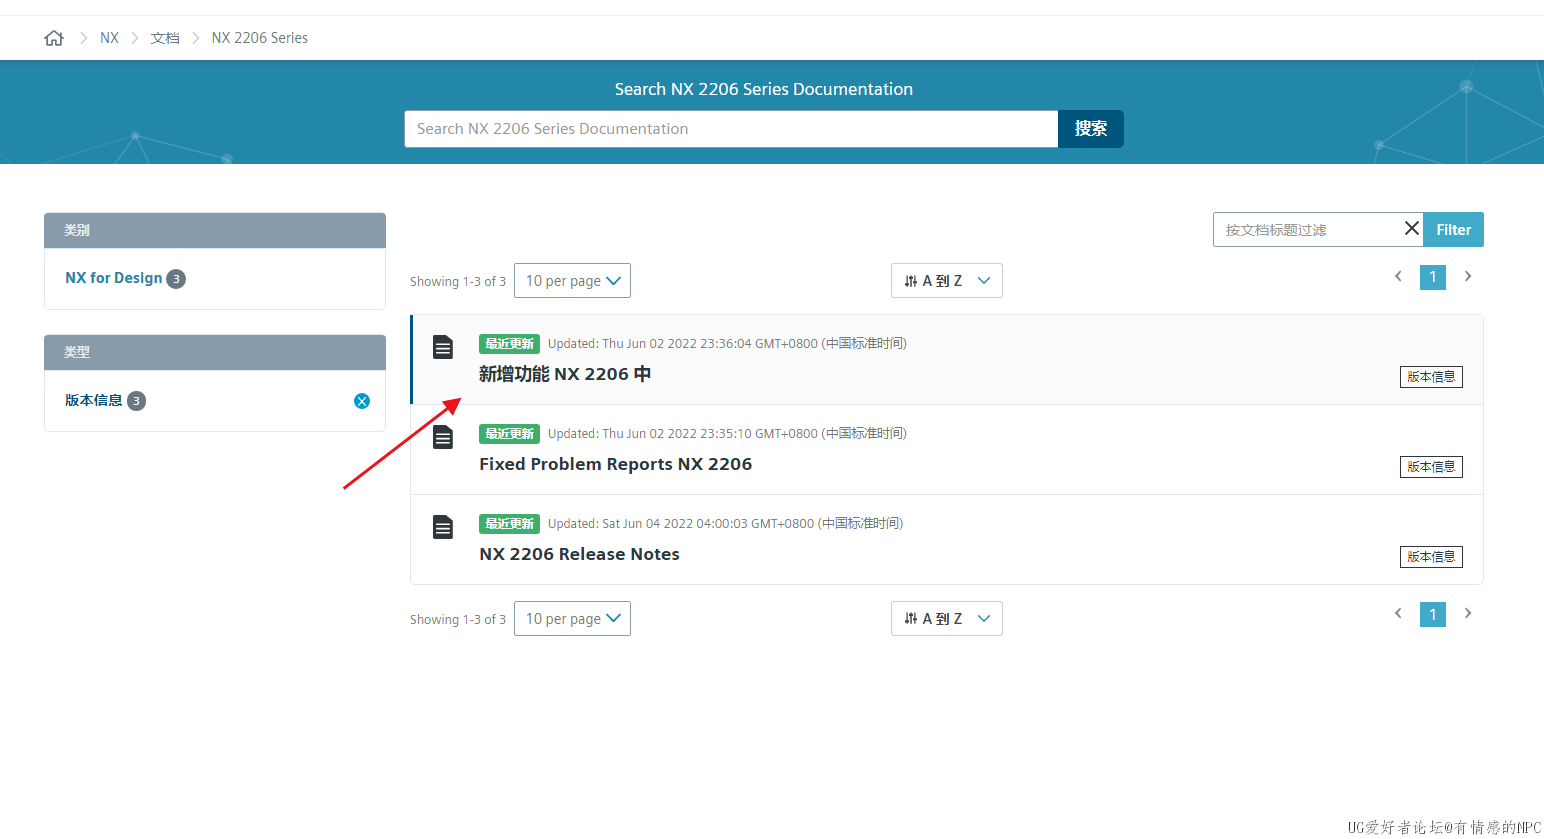Open the top A 到 Z sort dropdown
This screenshot has width=1544, height=839.
947,281
